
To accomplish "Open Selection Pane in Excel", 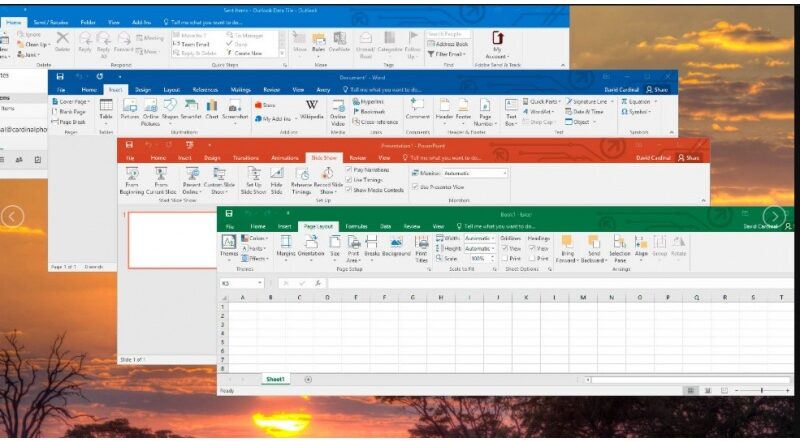I will [x=620, y=249].
